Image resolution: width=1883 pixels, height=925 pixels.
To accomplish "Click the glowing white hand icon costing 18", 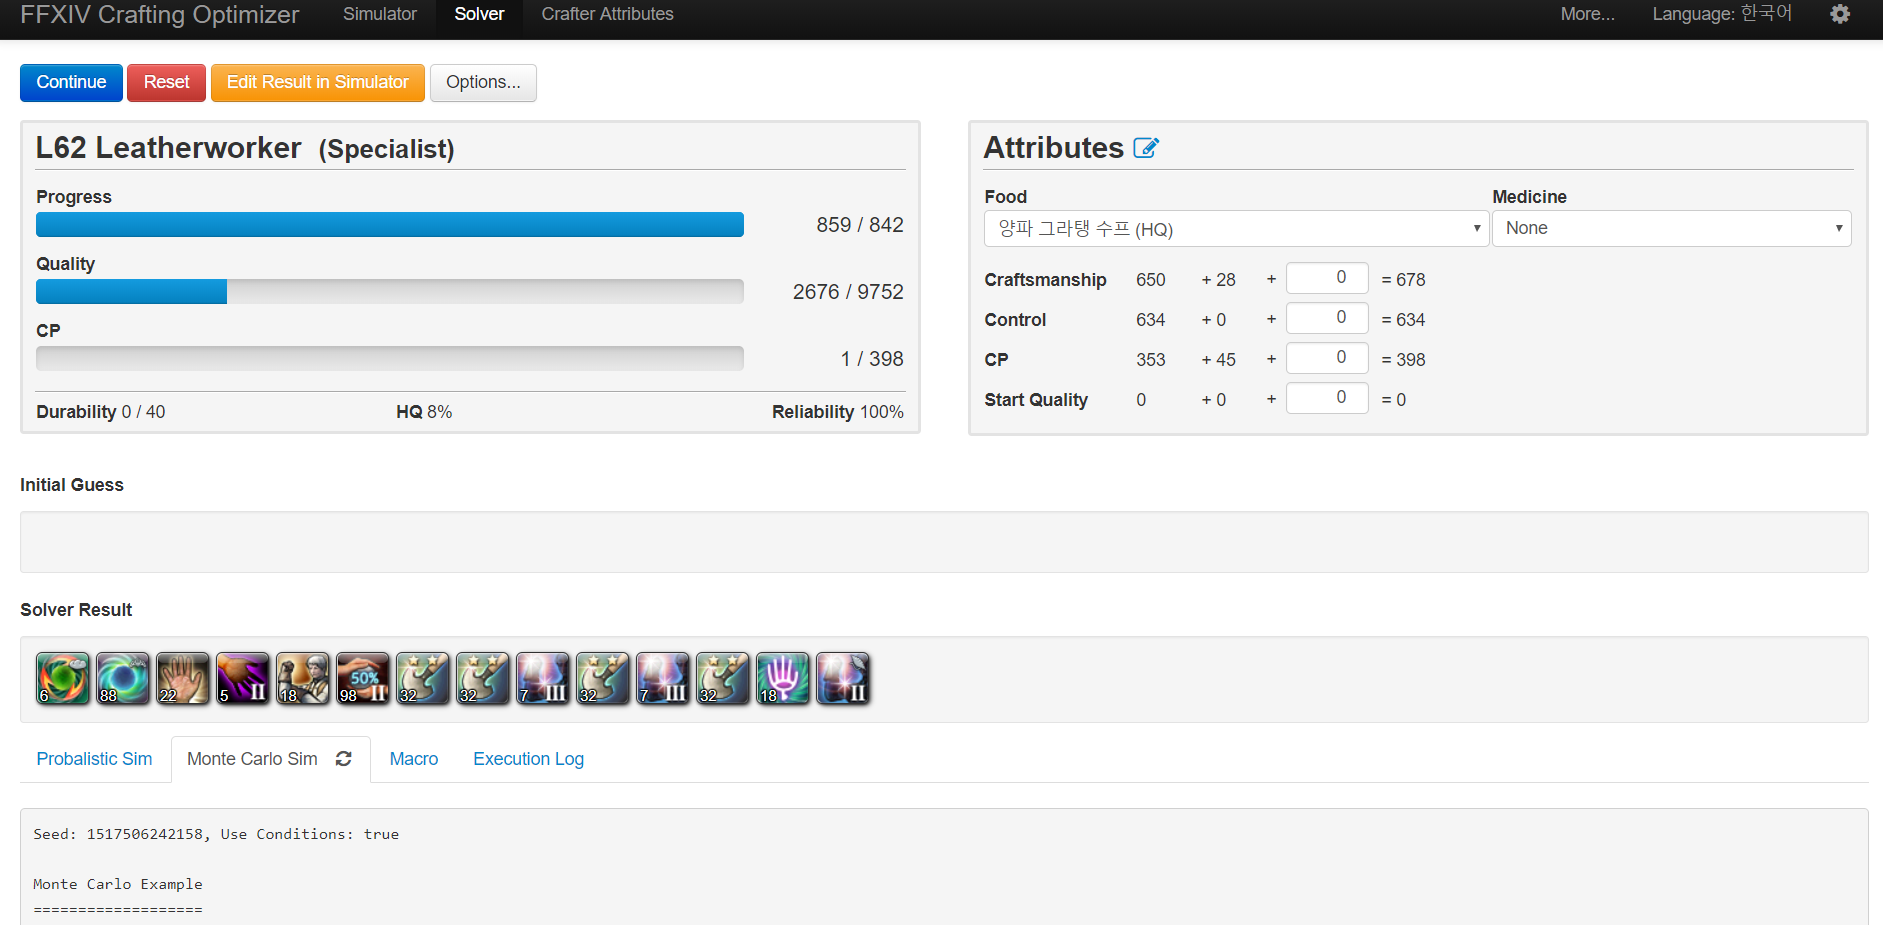I will (x=783, y=679).
